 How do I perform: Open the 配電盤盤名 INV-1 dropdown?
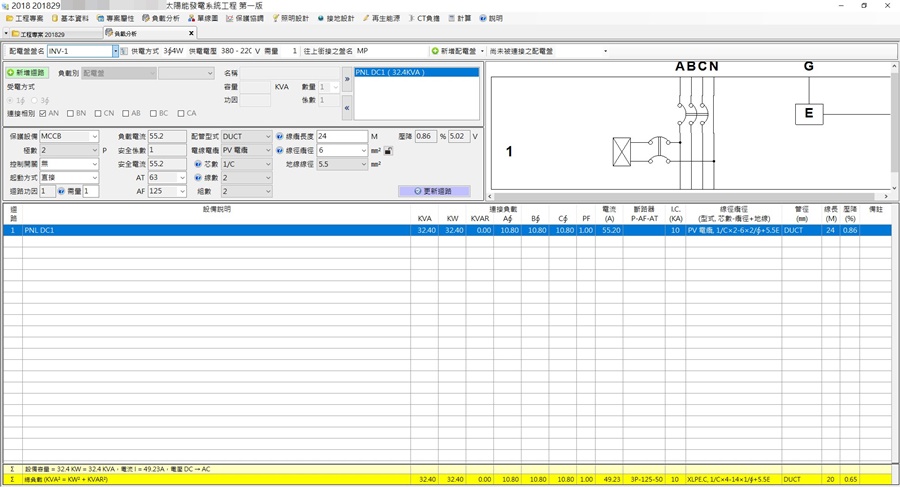115,51
